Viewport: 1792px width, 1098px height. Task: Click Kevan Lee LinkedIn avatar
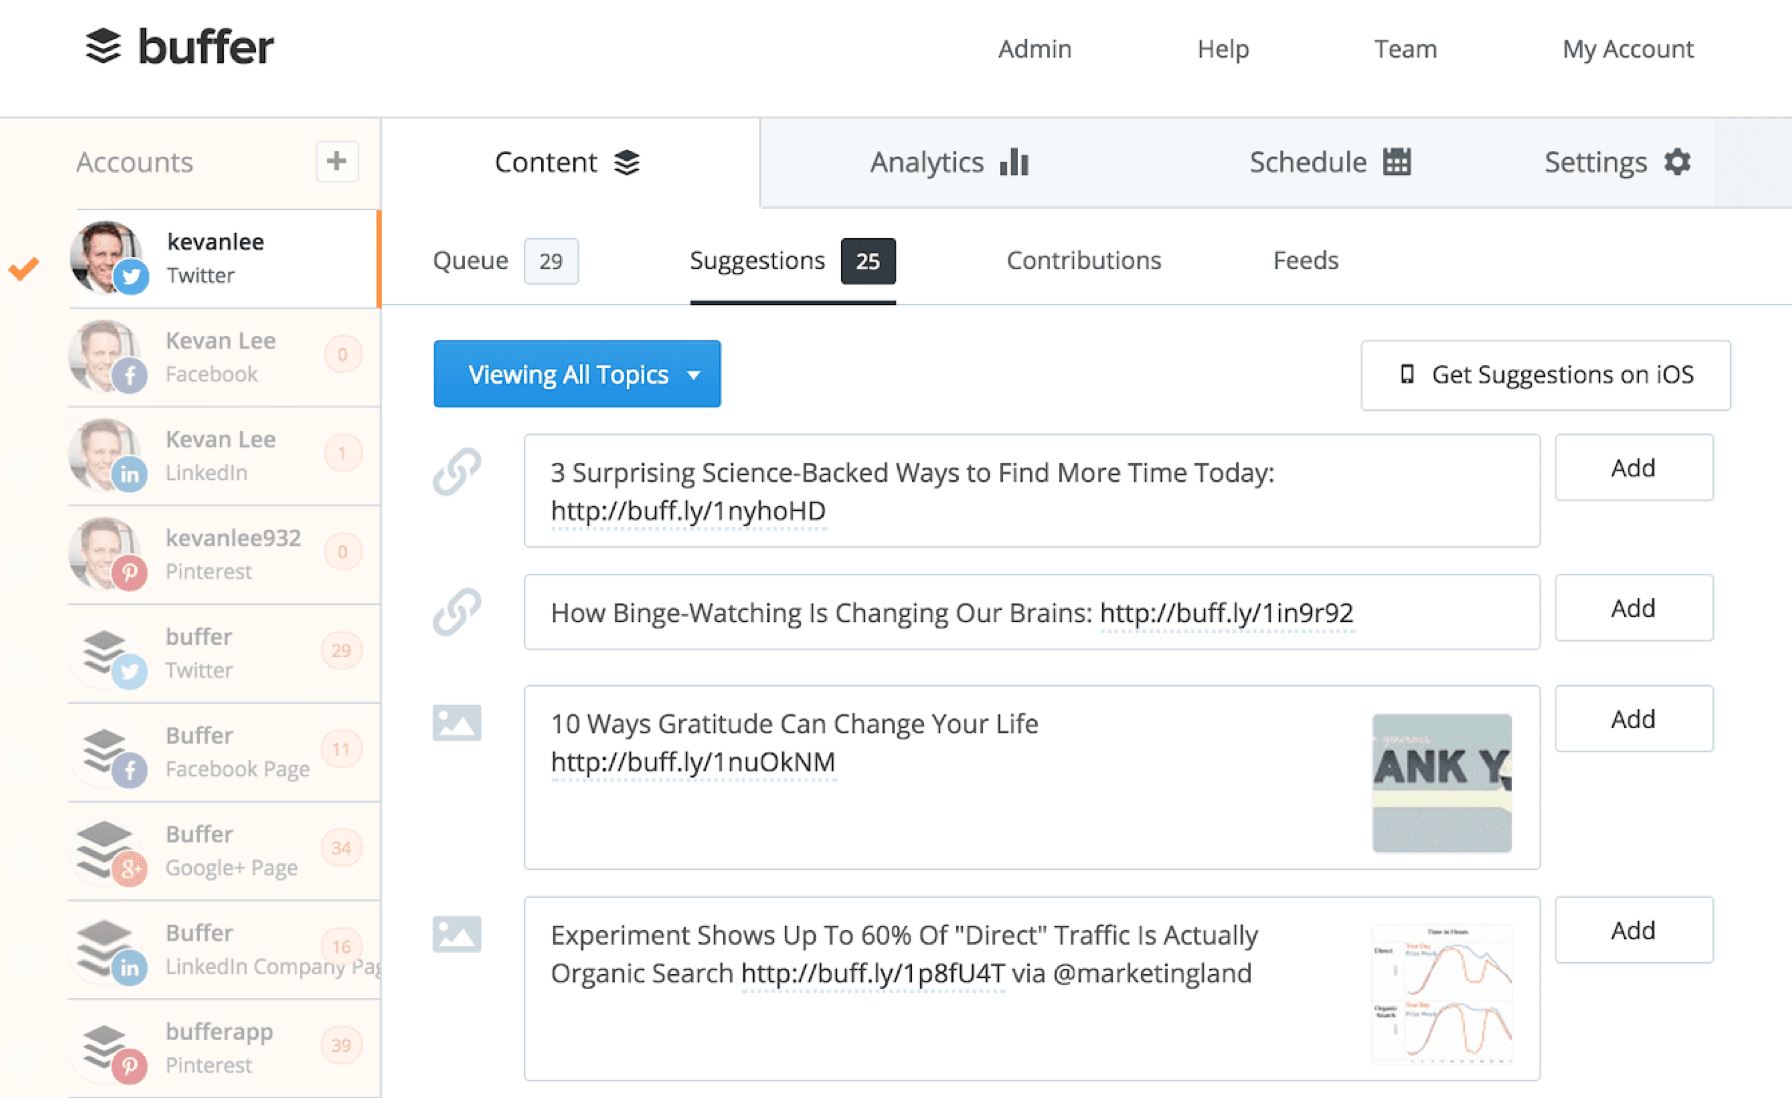108,455
